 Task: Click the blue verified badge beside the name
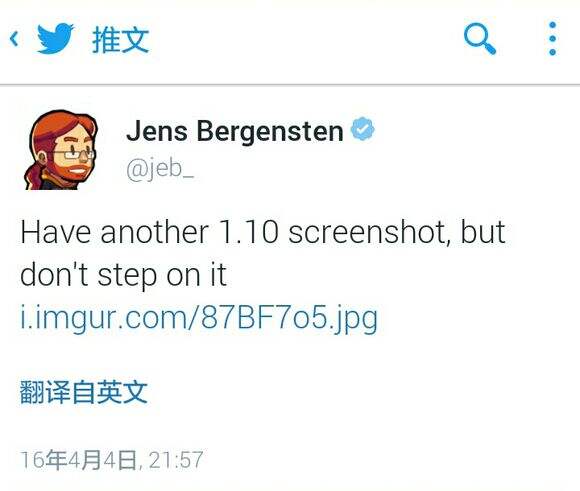pos(362,129)
